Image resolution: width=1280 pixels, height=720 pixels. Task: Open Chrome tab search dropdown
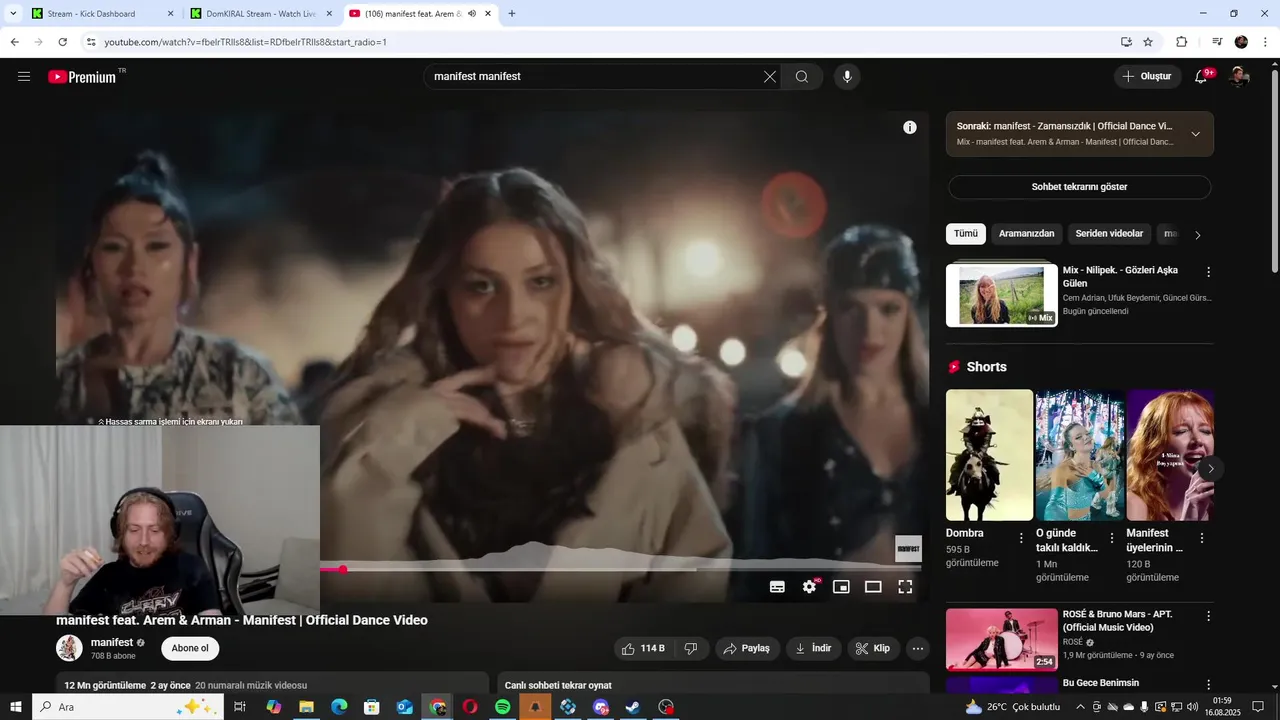pos(13,14)
